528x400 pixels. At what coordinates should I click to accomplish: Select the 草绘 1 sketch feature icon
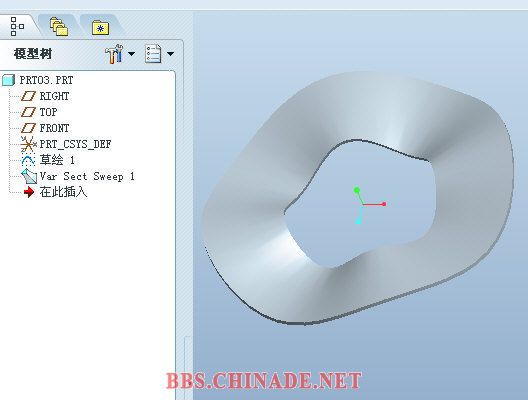[x=28, y=160]
